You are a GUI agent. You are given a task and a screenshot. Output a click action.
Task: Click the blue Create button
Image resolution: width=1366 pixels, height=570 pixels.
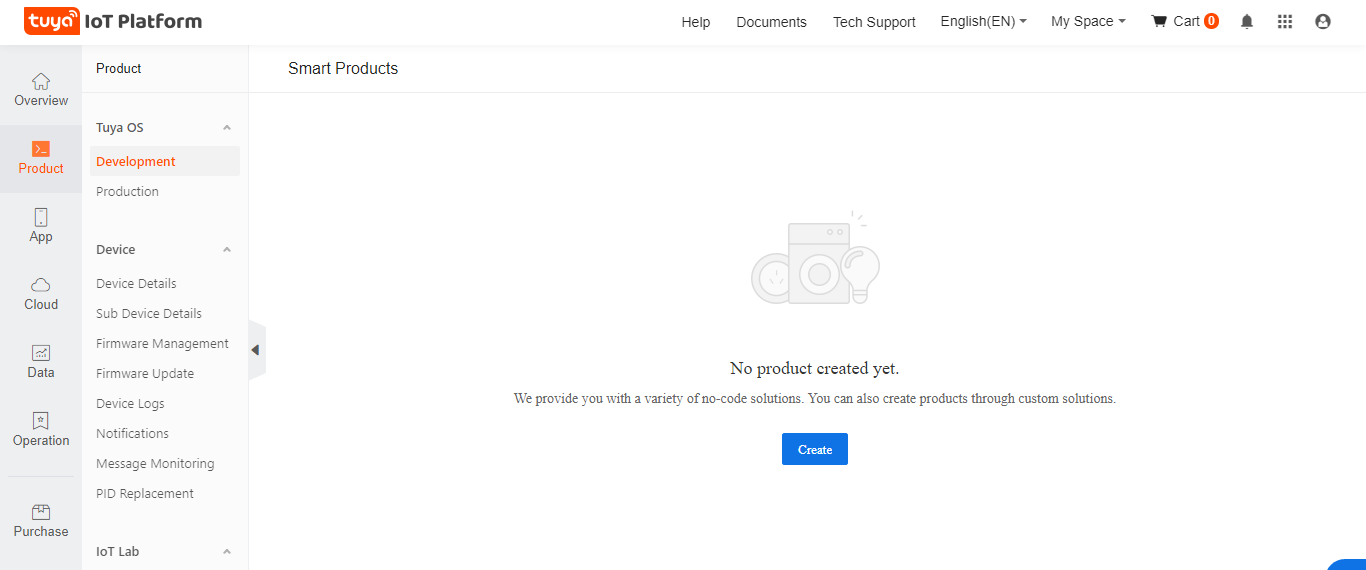pyautogui.click(x=814, y=450)
